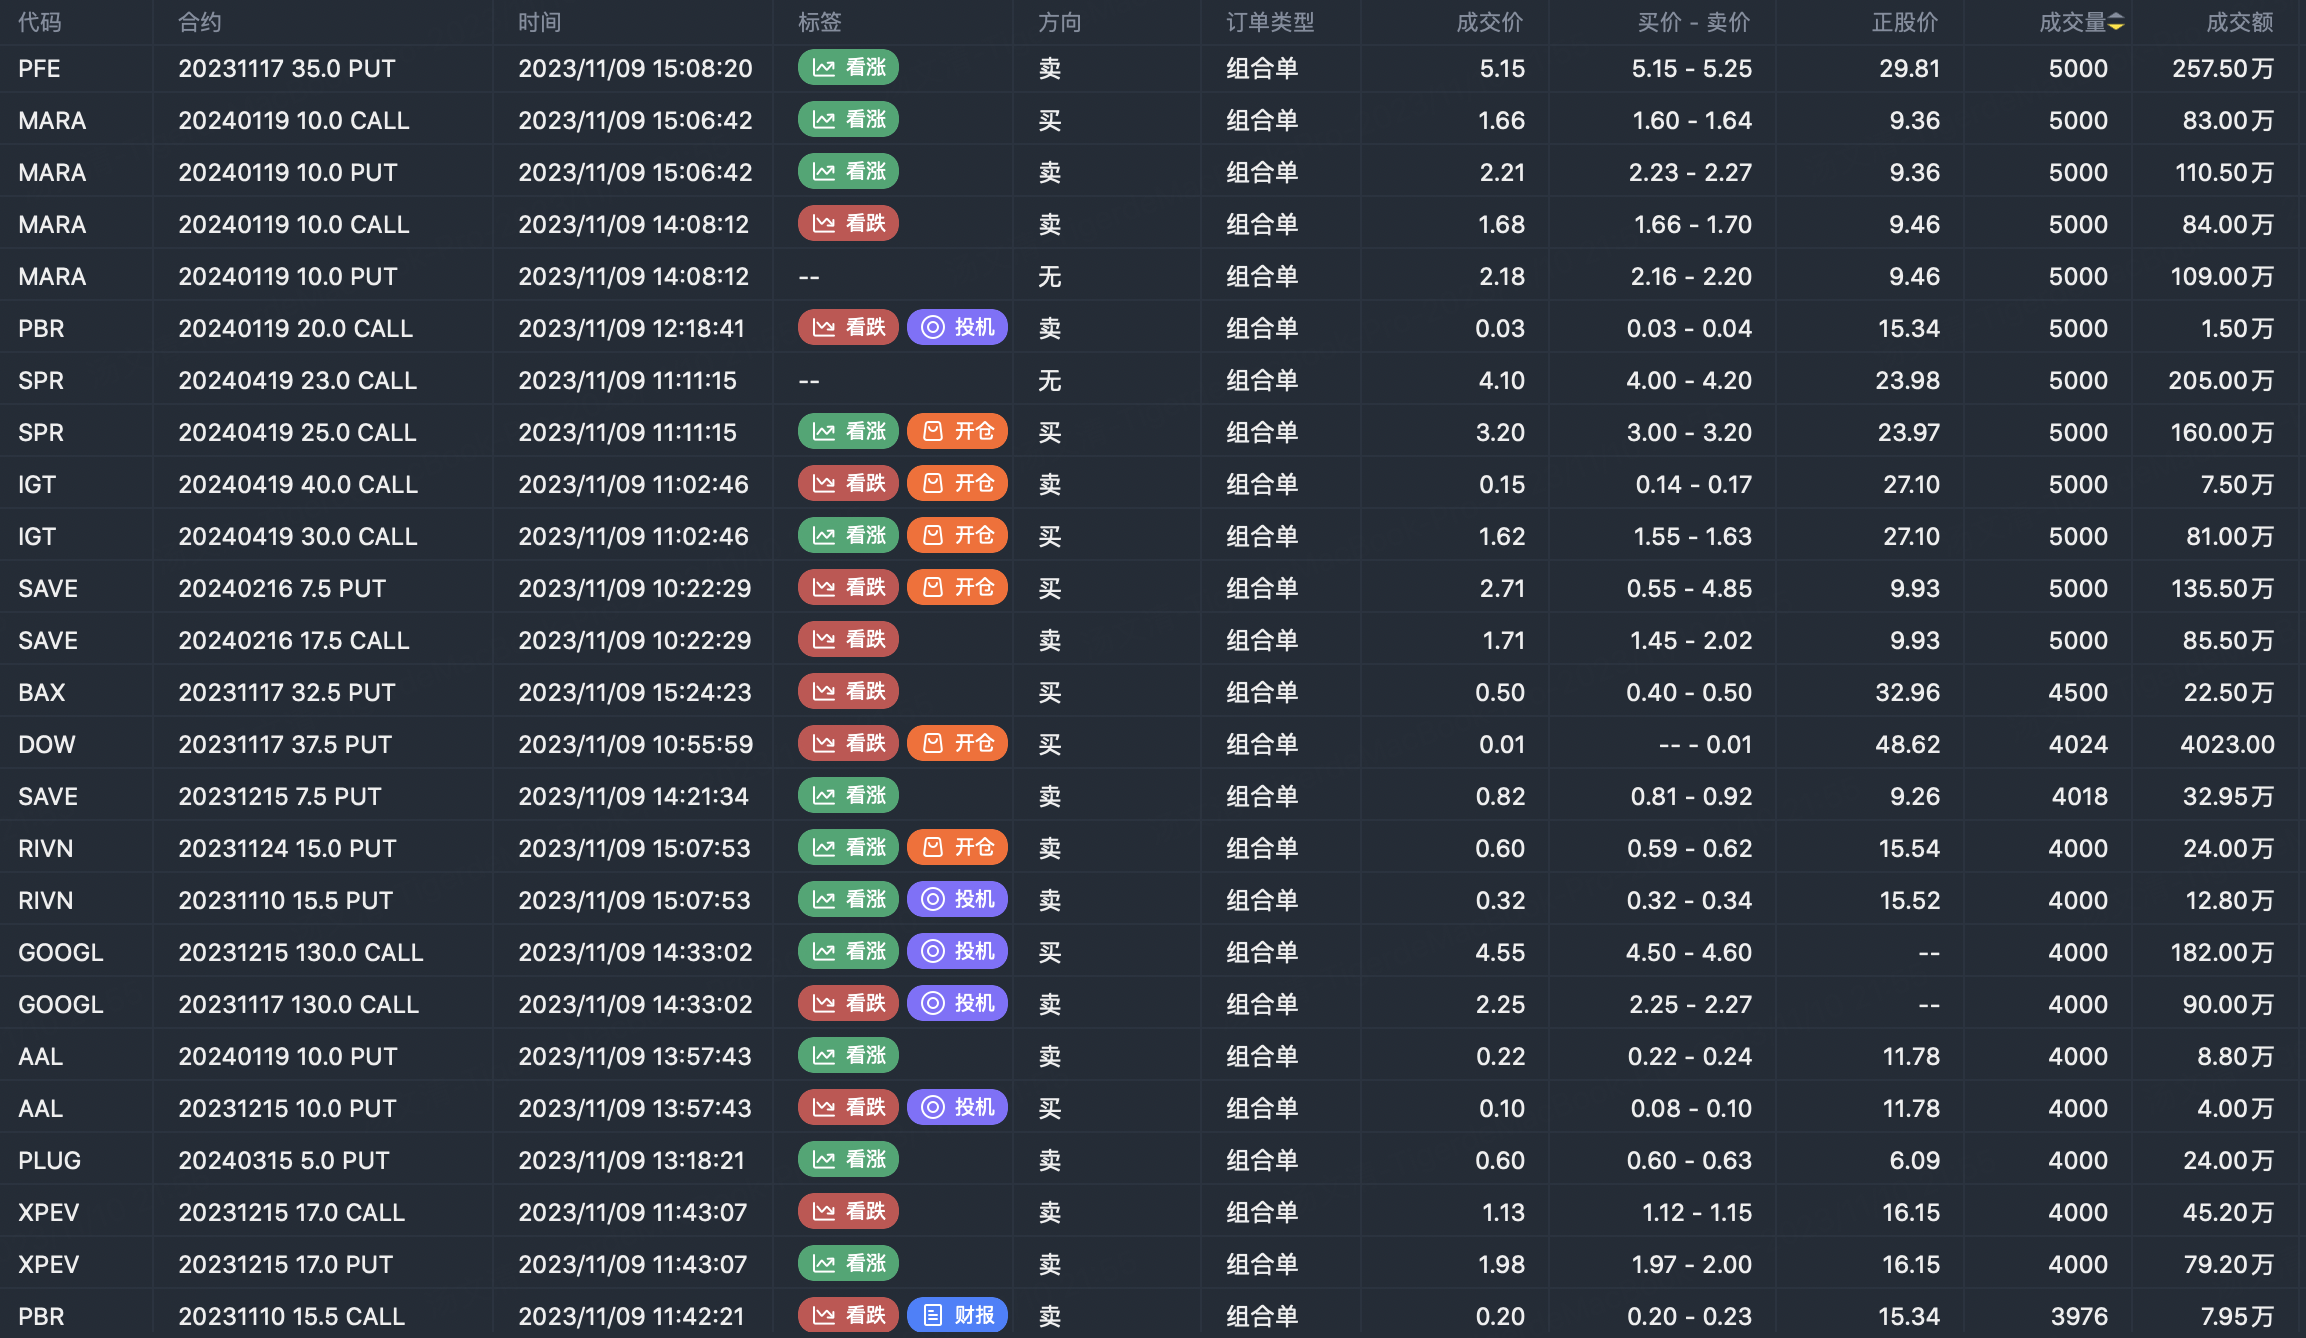Screen dimensions: 2306x1338
Task: Click trade price 4.55
Action: (x=1500, y=952)
